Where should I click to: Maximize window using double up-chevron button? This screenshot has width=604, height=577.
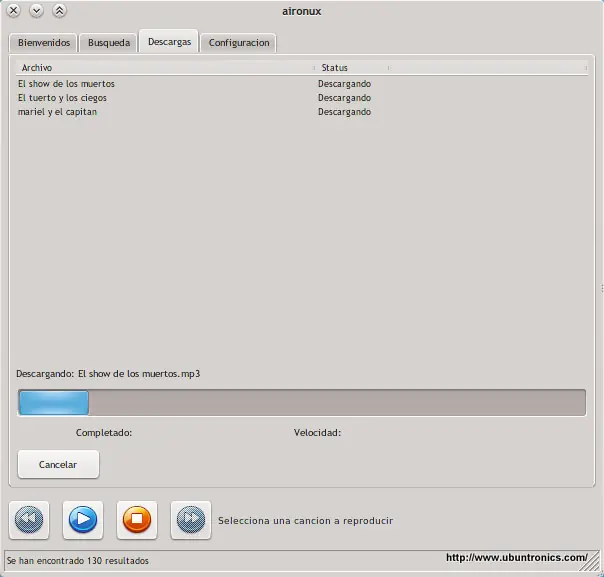(59, 10)
